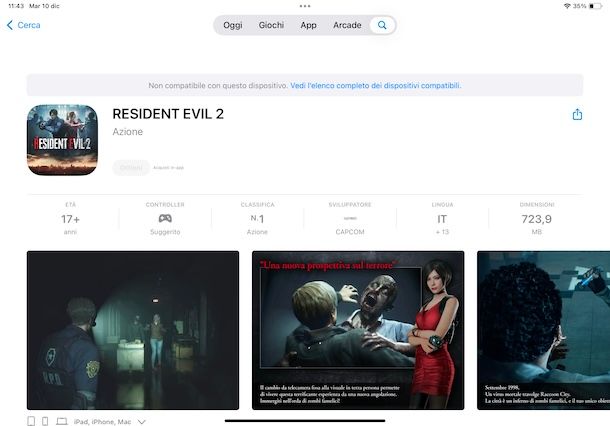Tap the search magnifier tab
Image resolution: width=610 pixels, height=426 pixels.
tap(382, 25)
